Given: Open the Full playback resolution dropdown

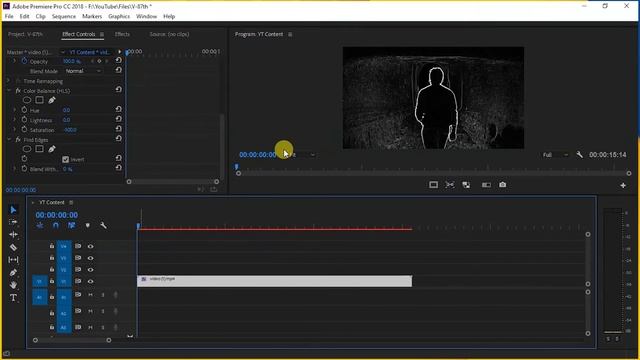Looking at the screenshot, I should 555,155.
